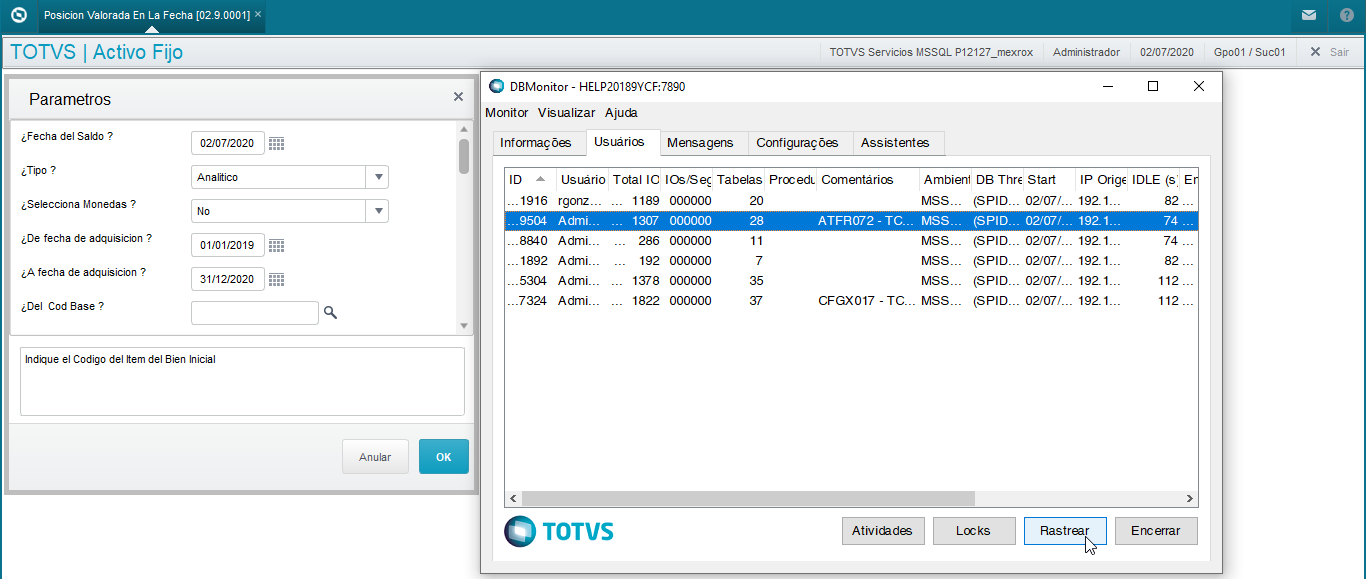
Task: Click the De fecha de adquisicion date field
Action: [x=228, y=245]
